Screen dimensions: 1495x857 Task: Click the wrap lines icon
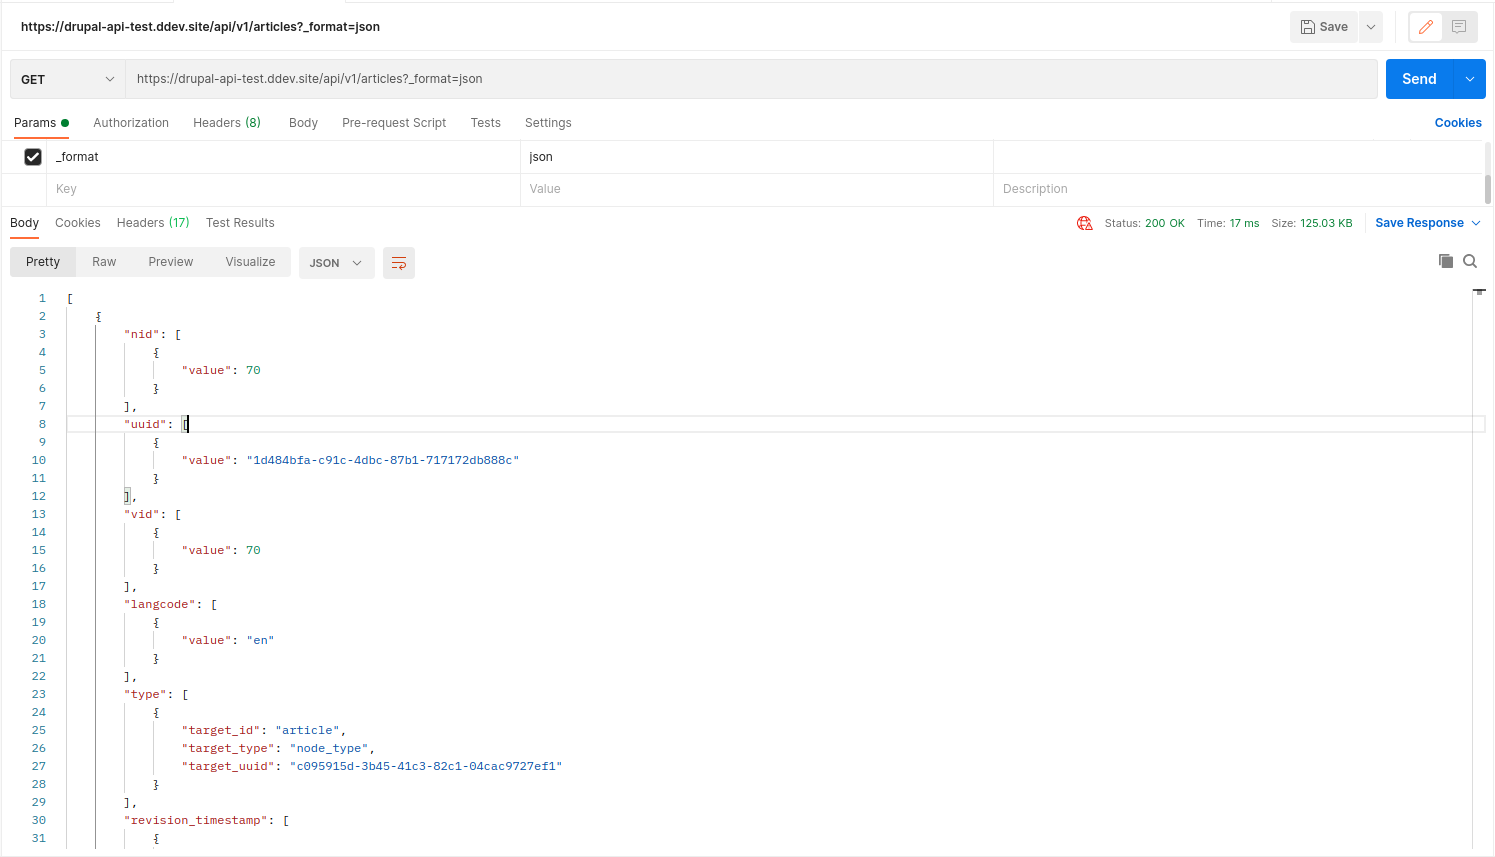(x=399, y=263)
